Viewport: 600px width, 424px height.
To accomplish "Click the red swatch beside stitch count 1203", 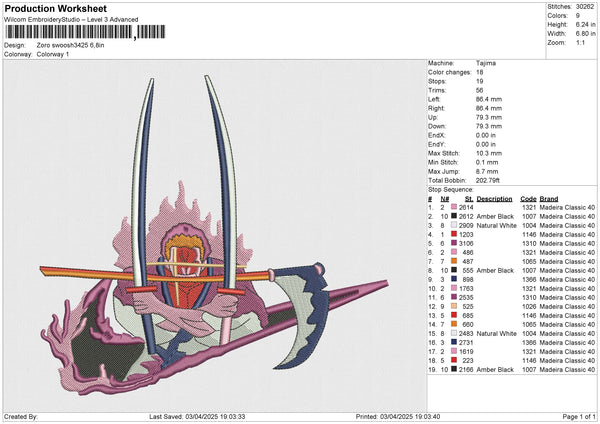I will [454, 234].
